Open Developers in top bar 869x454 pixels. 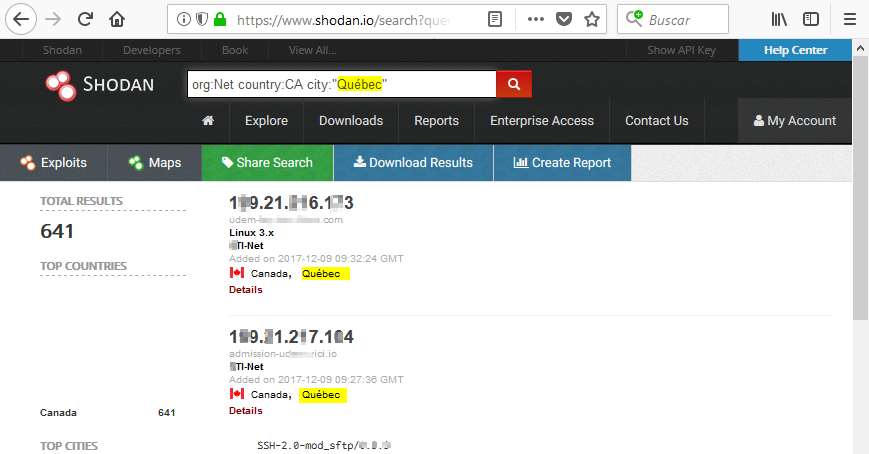152,50
